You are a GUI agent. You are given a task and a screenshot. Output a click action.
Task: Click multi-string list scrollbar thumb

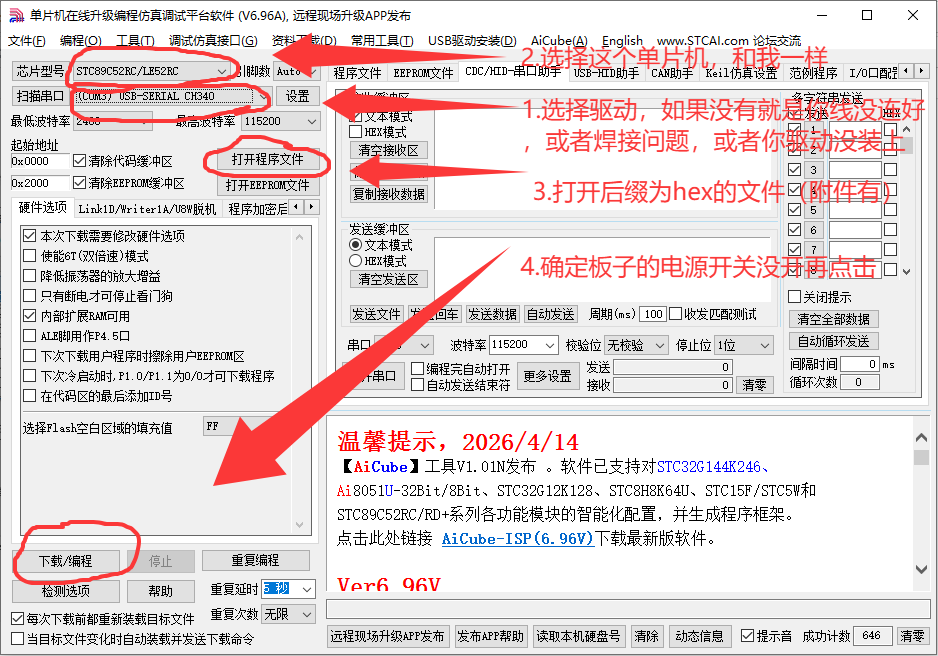(906, 145)
